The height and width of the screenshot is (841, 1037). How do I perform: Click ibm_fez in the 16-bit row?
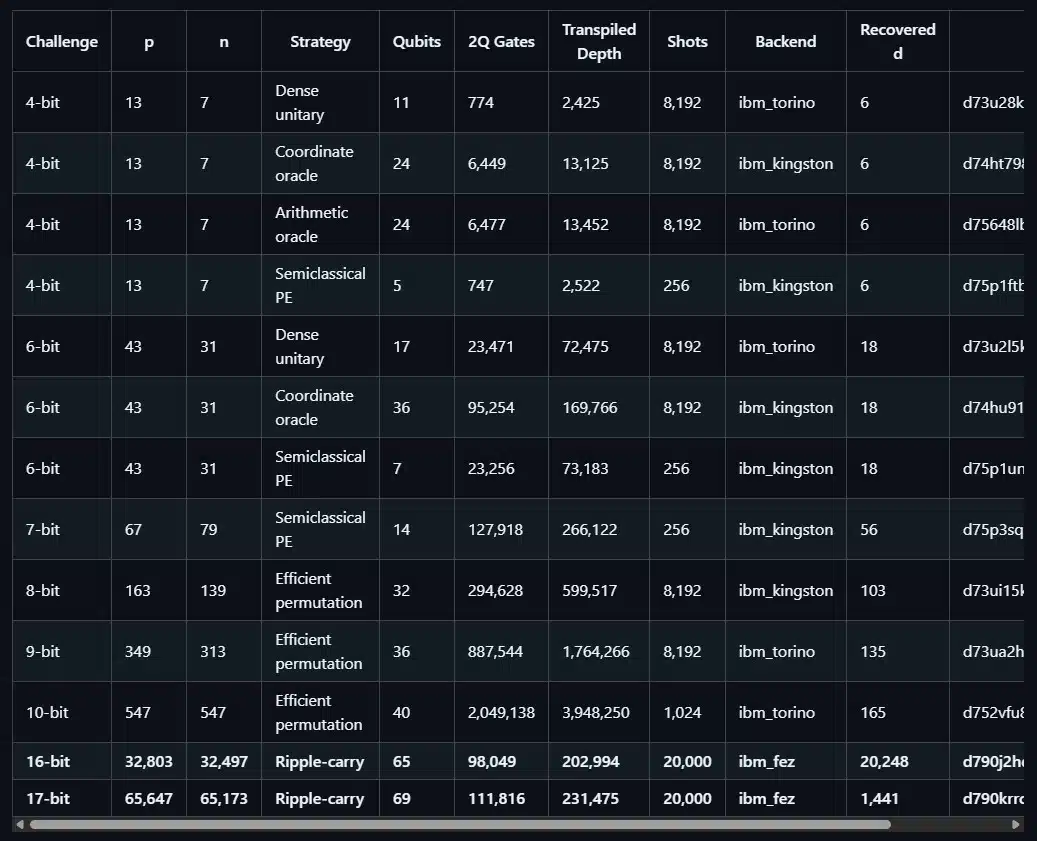767,762
